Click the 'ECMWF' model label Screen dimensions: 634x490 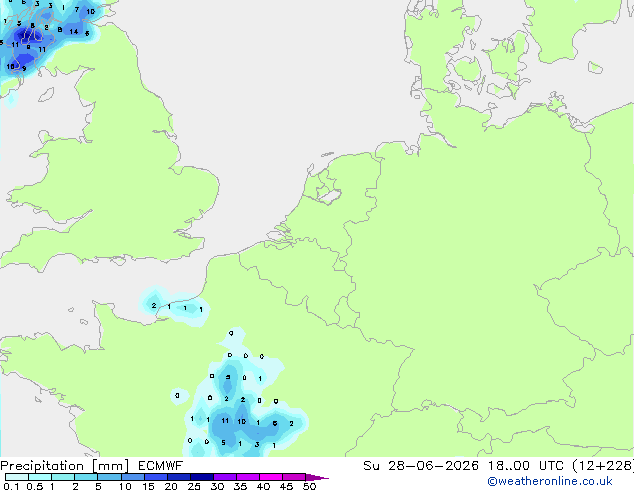click(x=161, y=466)
